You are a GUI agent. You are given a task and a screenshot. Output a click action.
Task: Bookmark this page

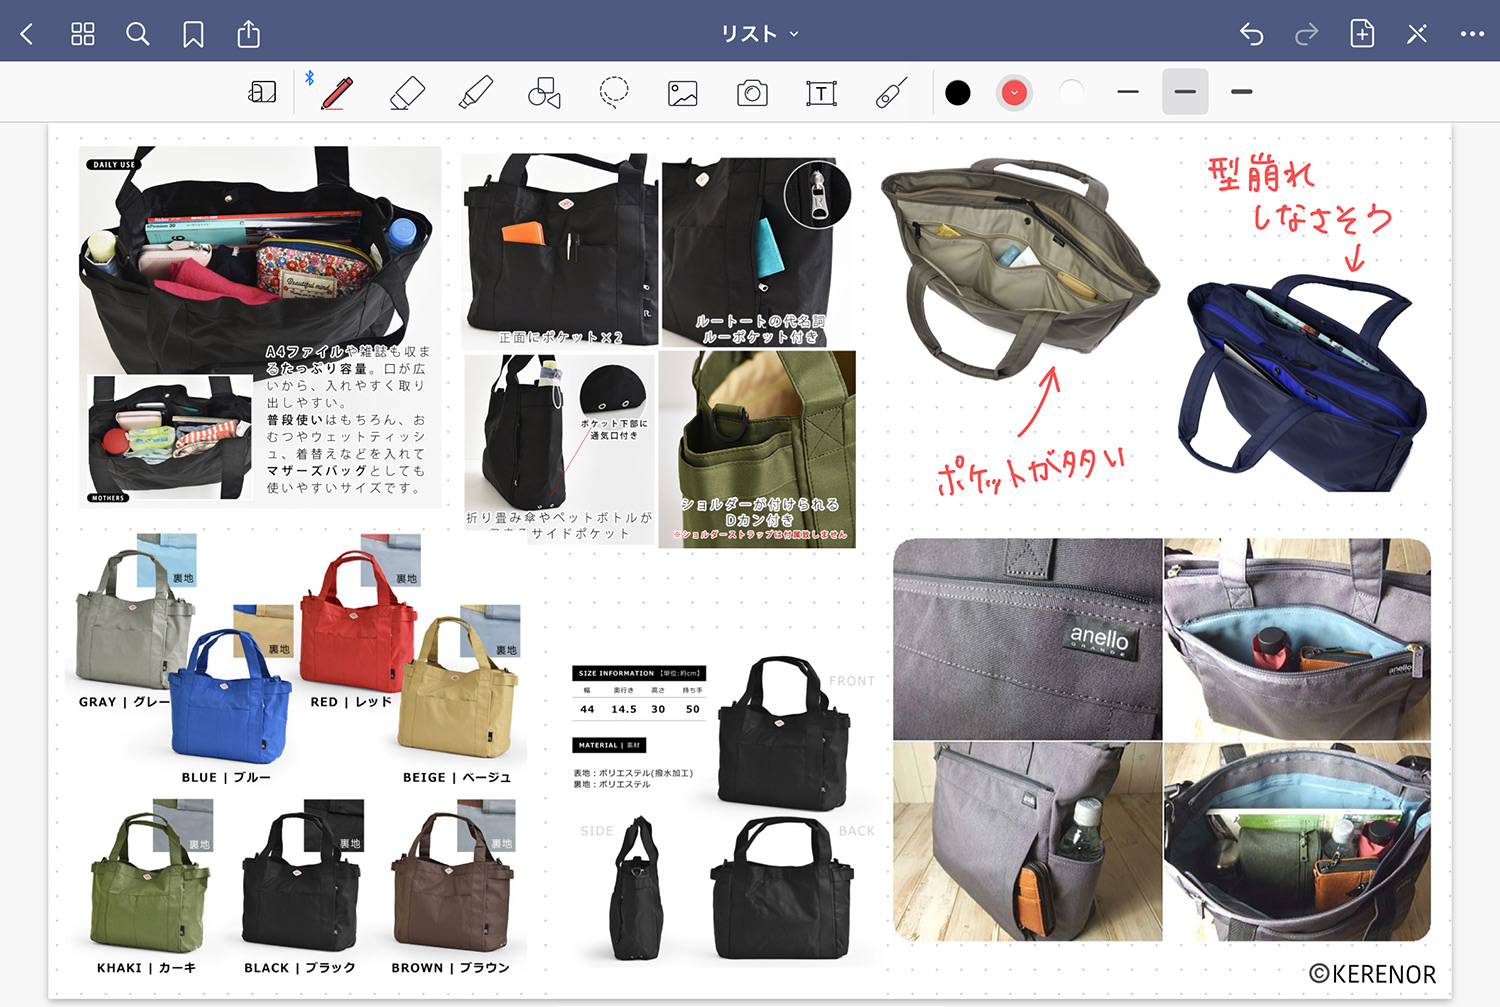pos(193,35)
